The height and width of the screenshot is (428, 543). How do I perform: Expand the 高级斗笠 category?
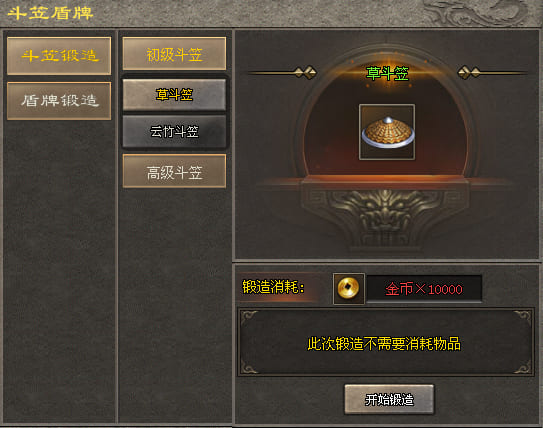[x=174, y=171]
